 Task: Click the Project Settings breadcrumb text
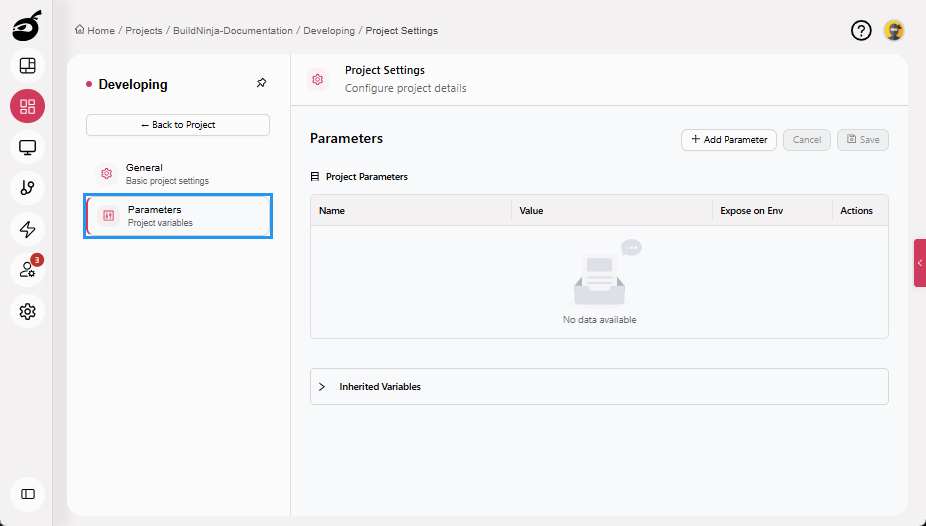click(402, 31)
